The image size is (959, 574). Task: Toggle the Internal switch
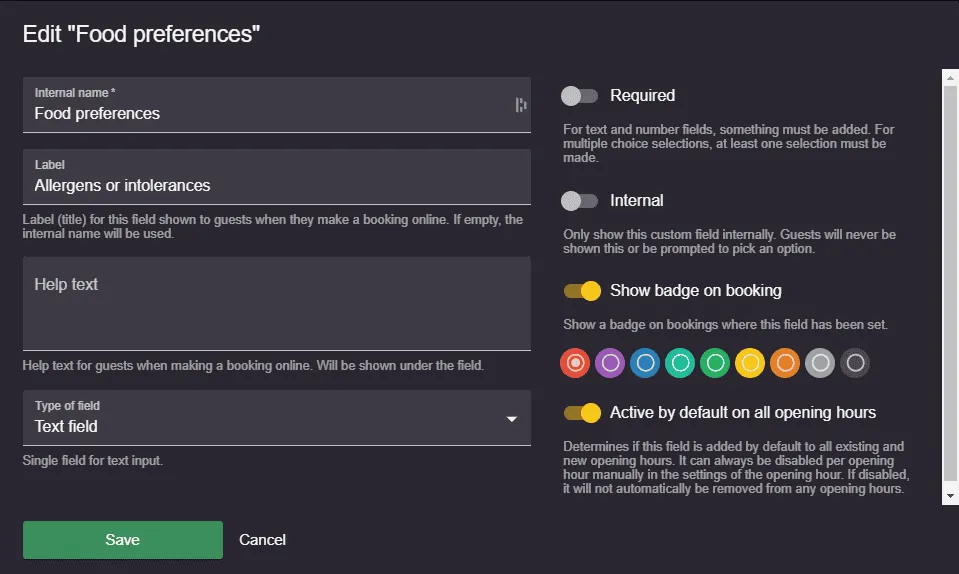[x=579, y=201]
